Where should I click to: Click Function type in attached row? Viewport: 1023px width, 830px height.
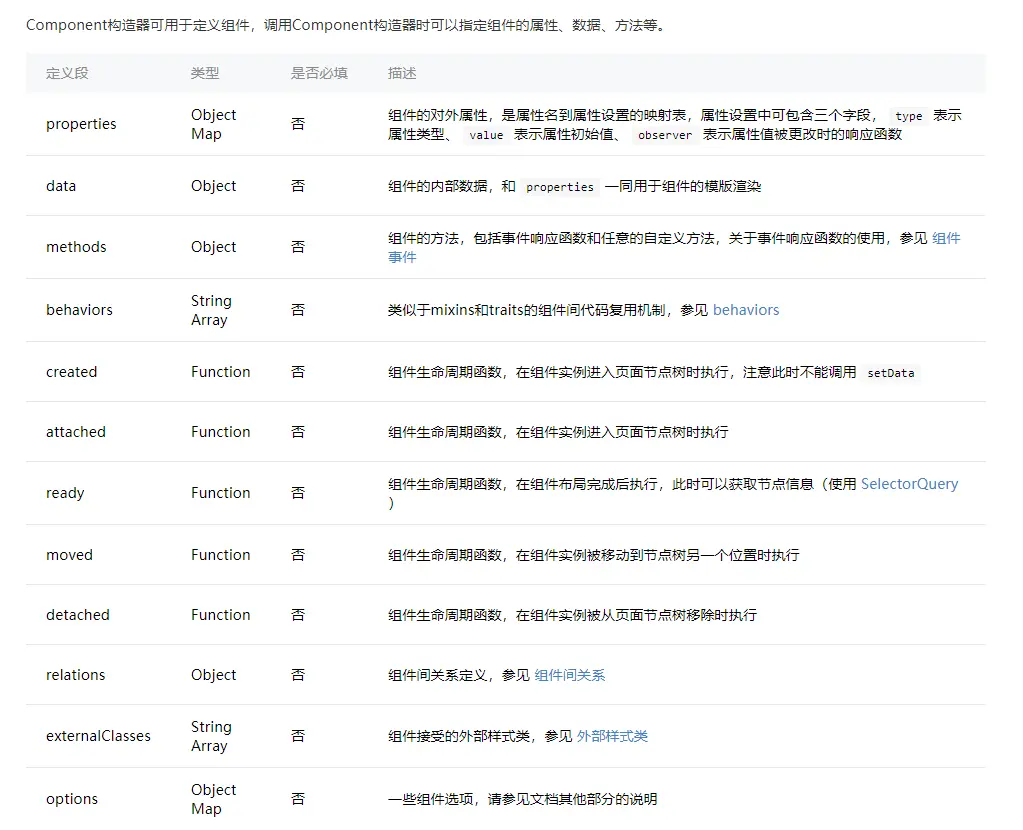point(221,432)
